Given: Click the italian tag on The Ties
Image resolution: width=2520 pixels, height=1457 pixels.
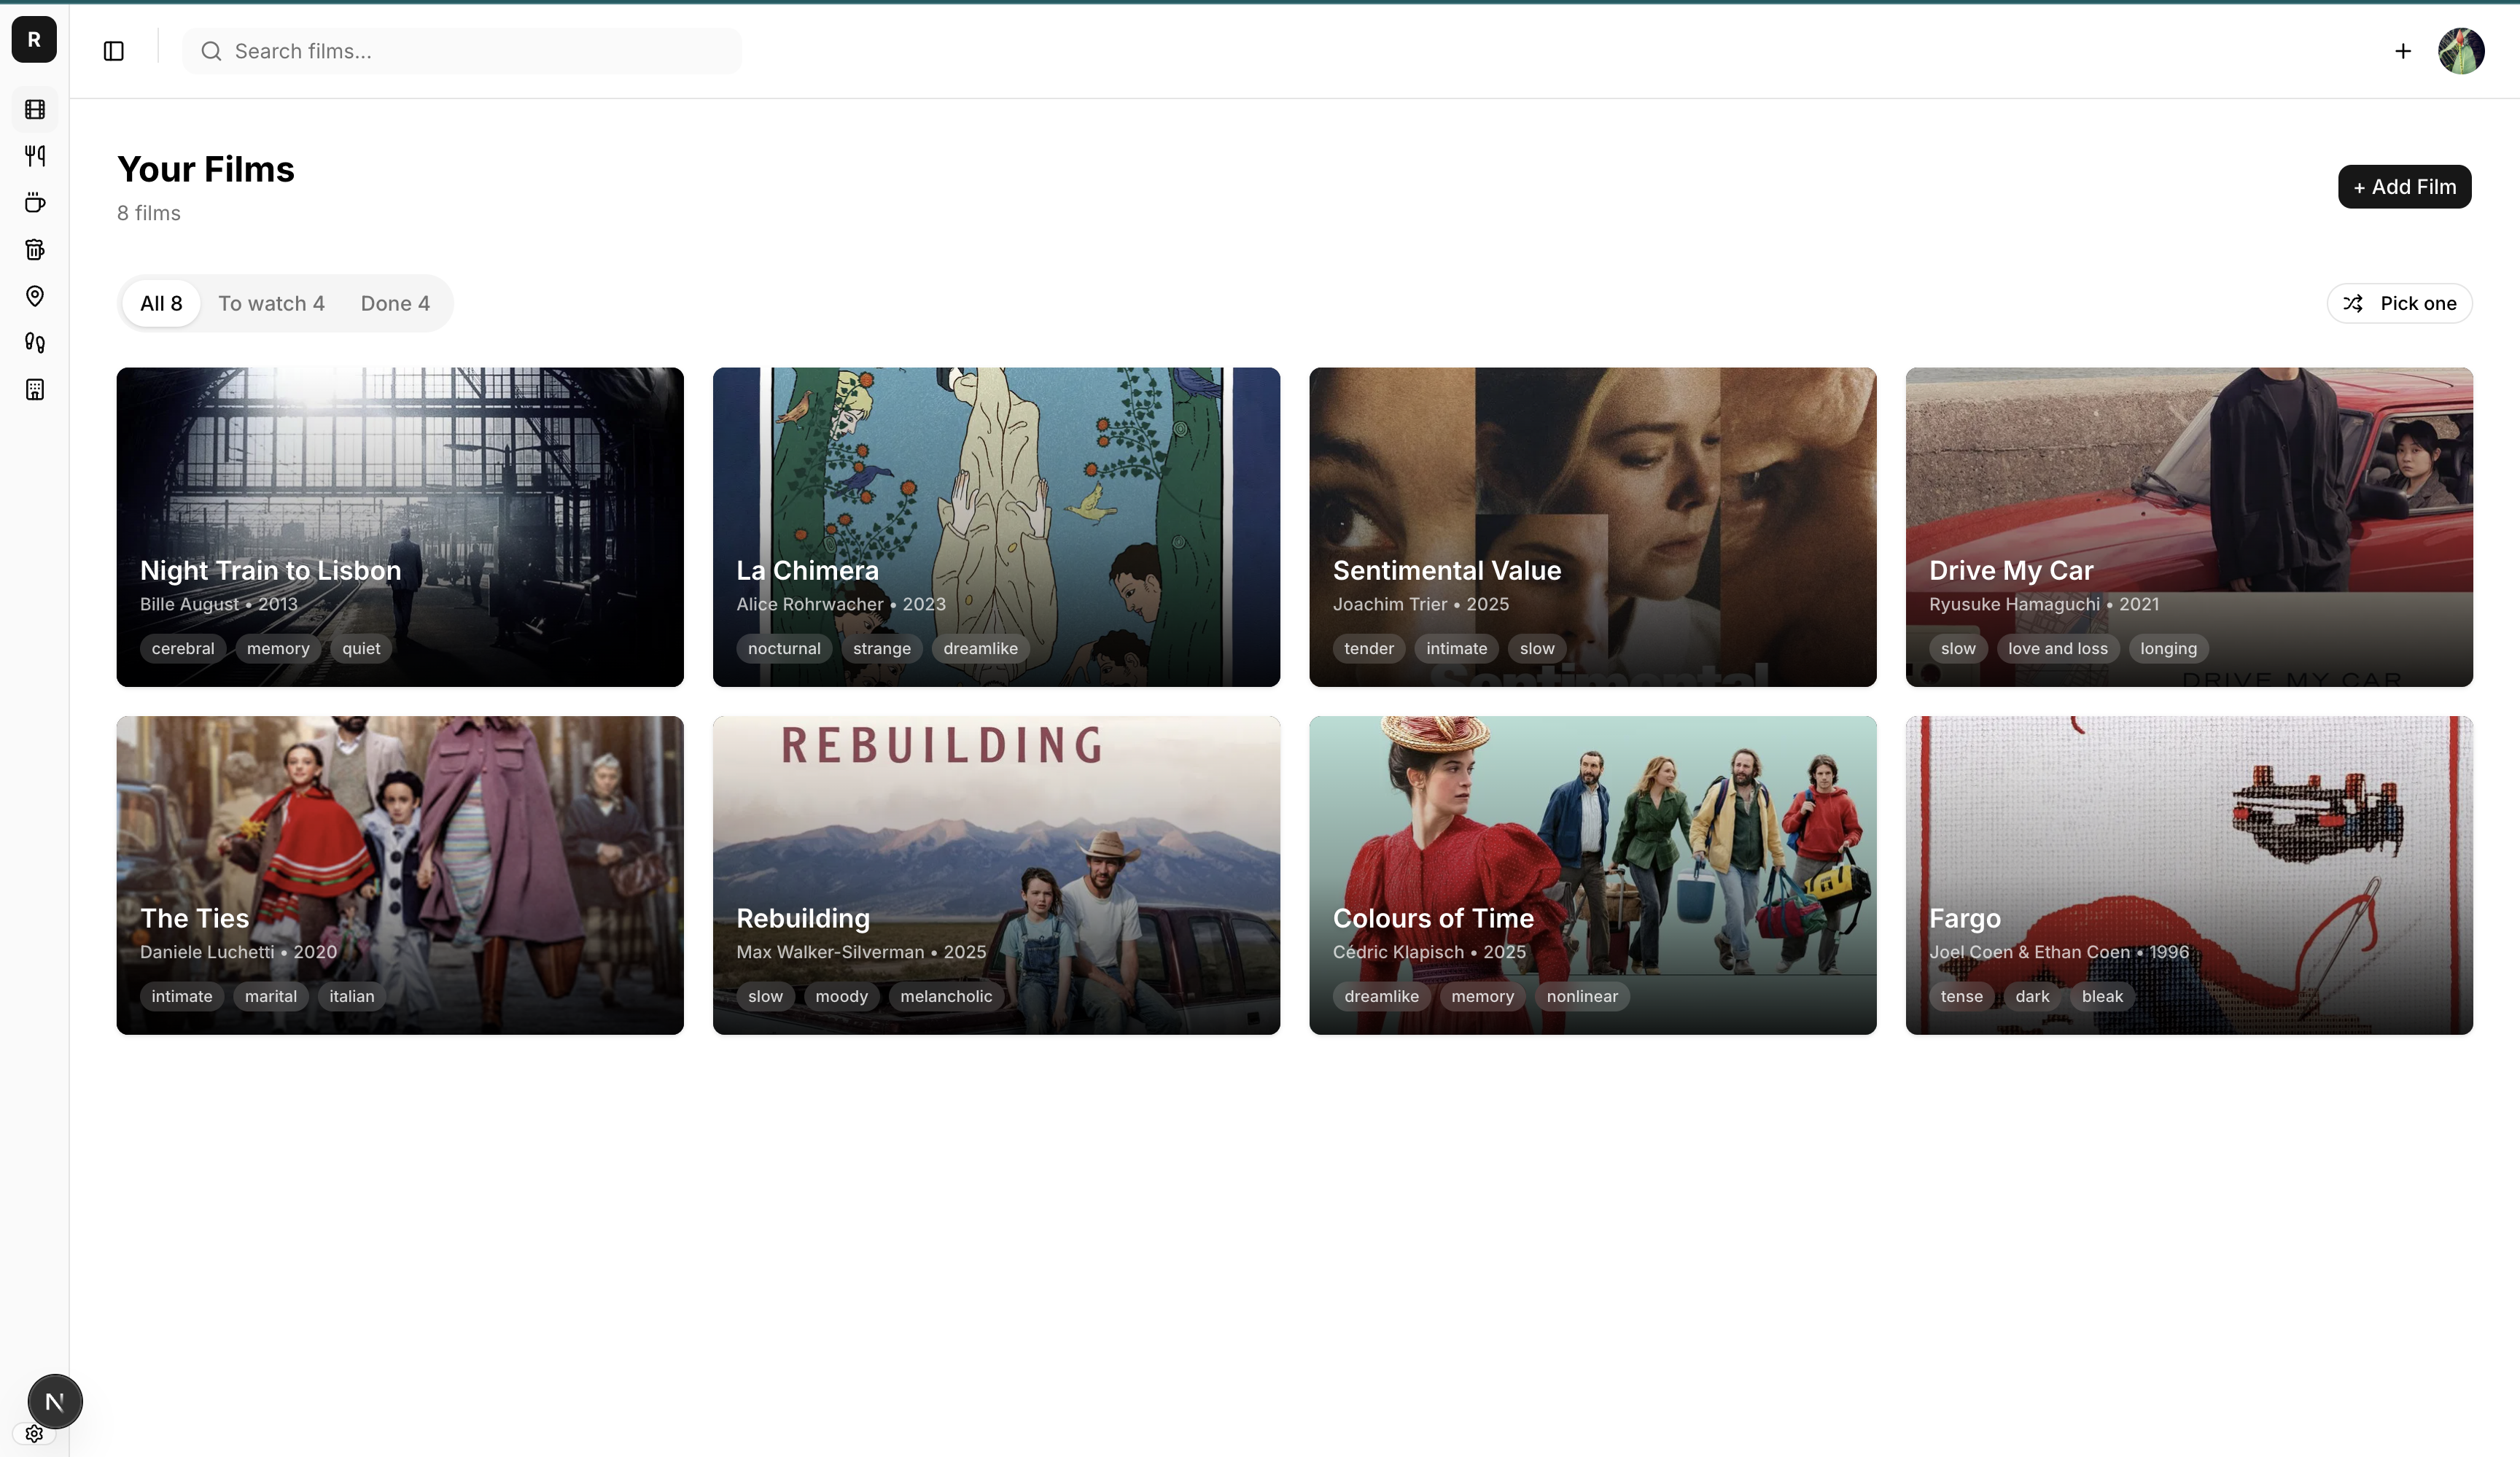Looking at the screenshot, I should pyautogui.click(x=352, y=996).
